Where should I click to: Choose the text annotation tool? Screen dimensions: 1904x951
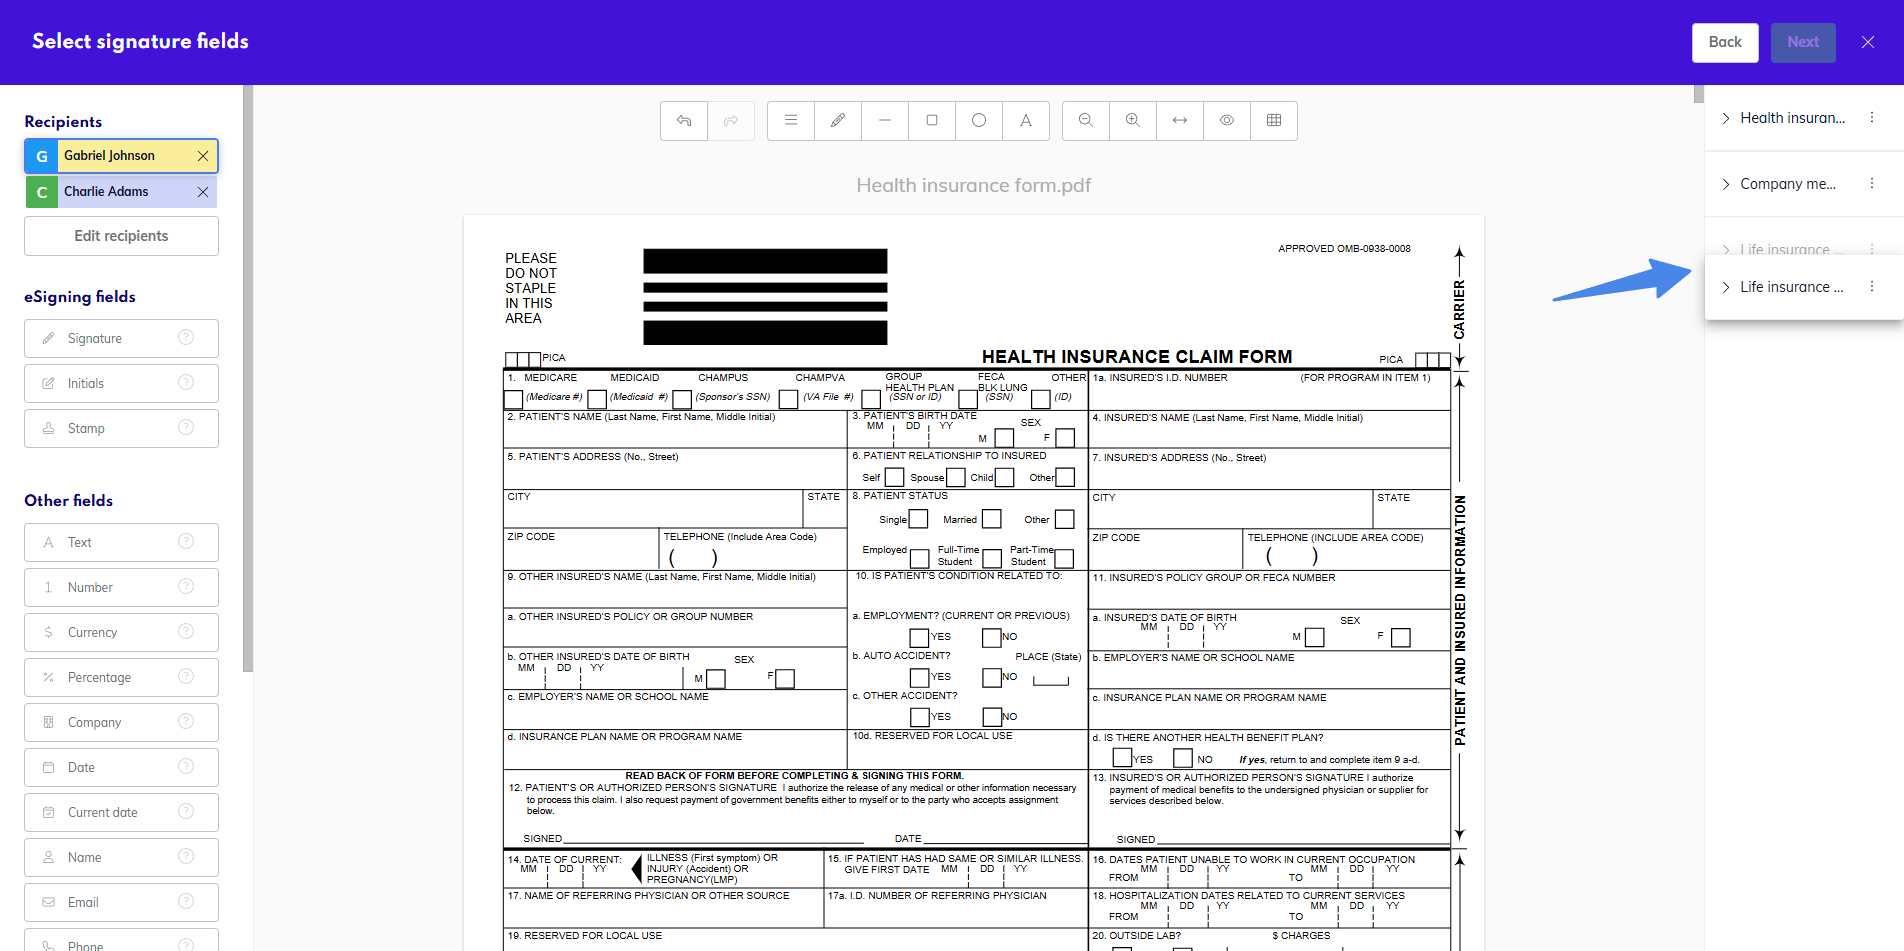click(1026, 120)
